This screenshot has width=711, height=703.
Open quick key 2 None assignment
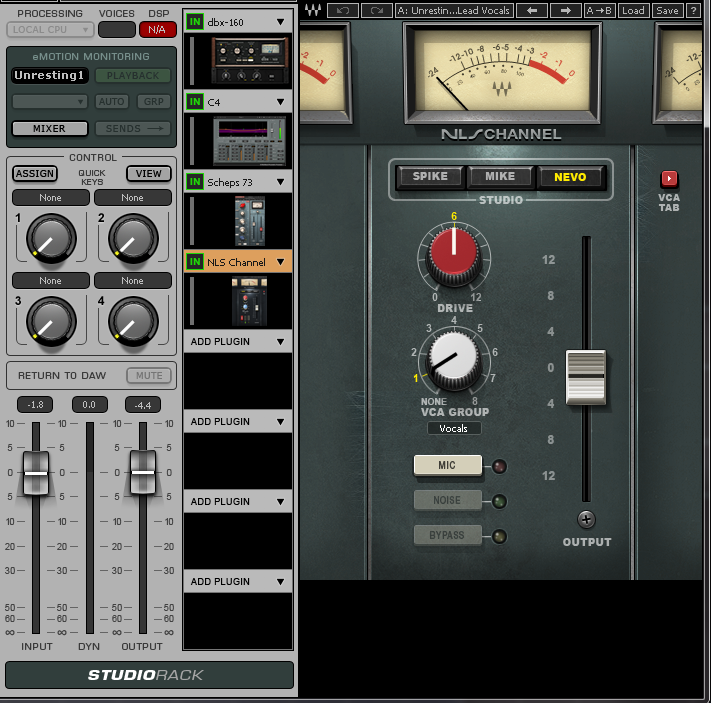tap(133, 198)
